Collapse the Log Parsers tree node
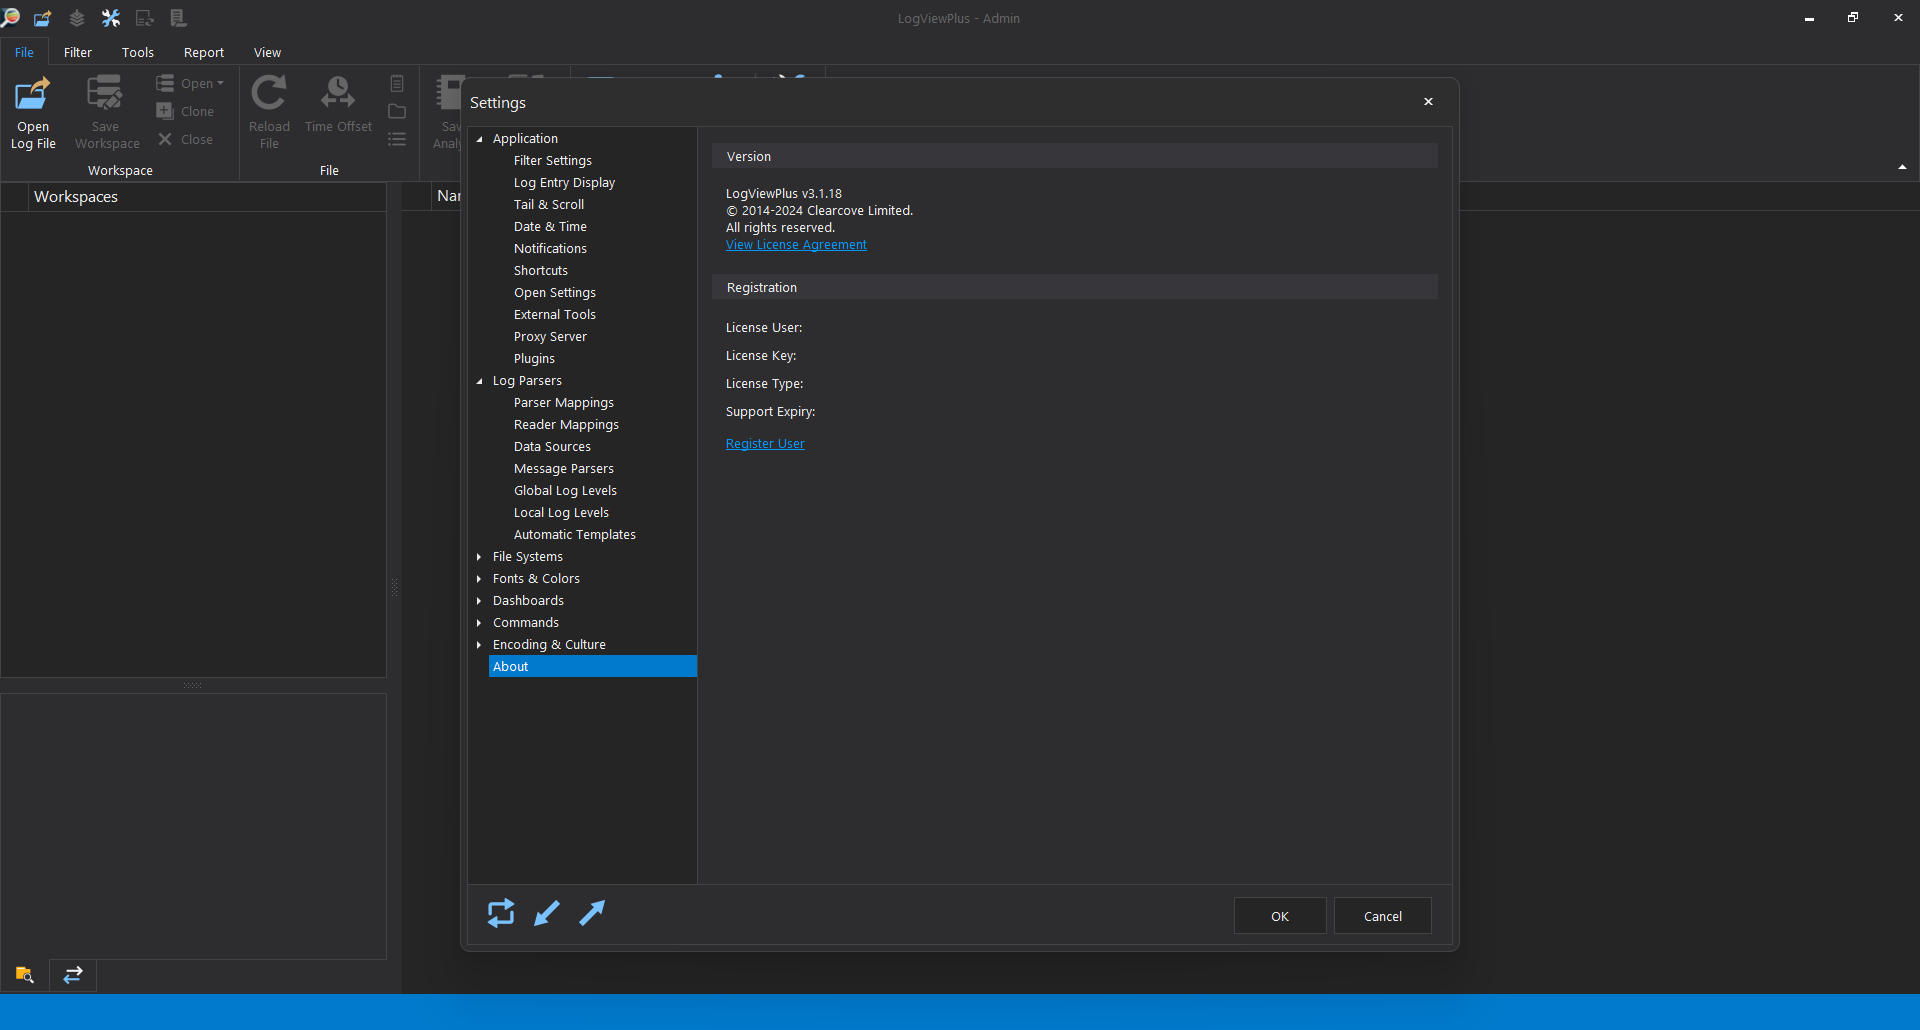Image resolution: width=1920 pixels, height=1030 pixels. pyautogui.click(x=480, y=381)
